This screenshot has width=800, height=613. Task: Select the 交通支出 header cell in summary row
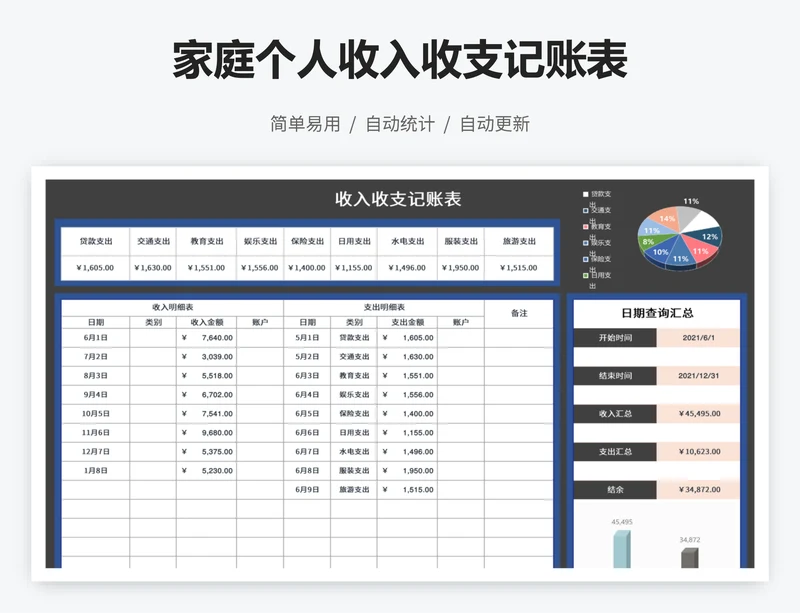[153, 241]
